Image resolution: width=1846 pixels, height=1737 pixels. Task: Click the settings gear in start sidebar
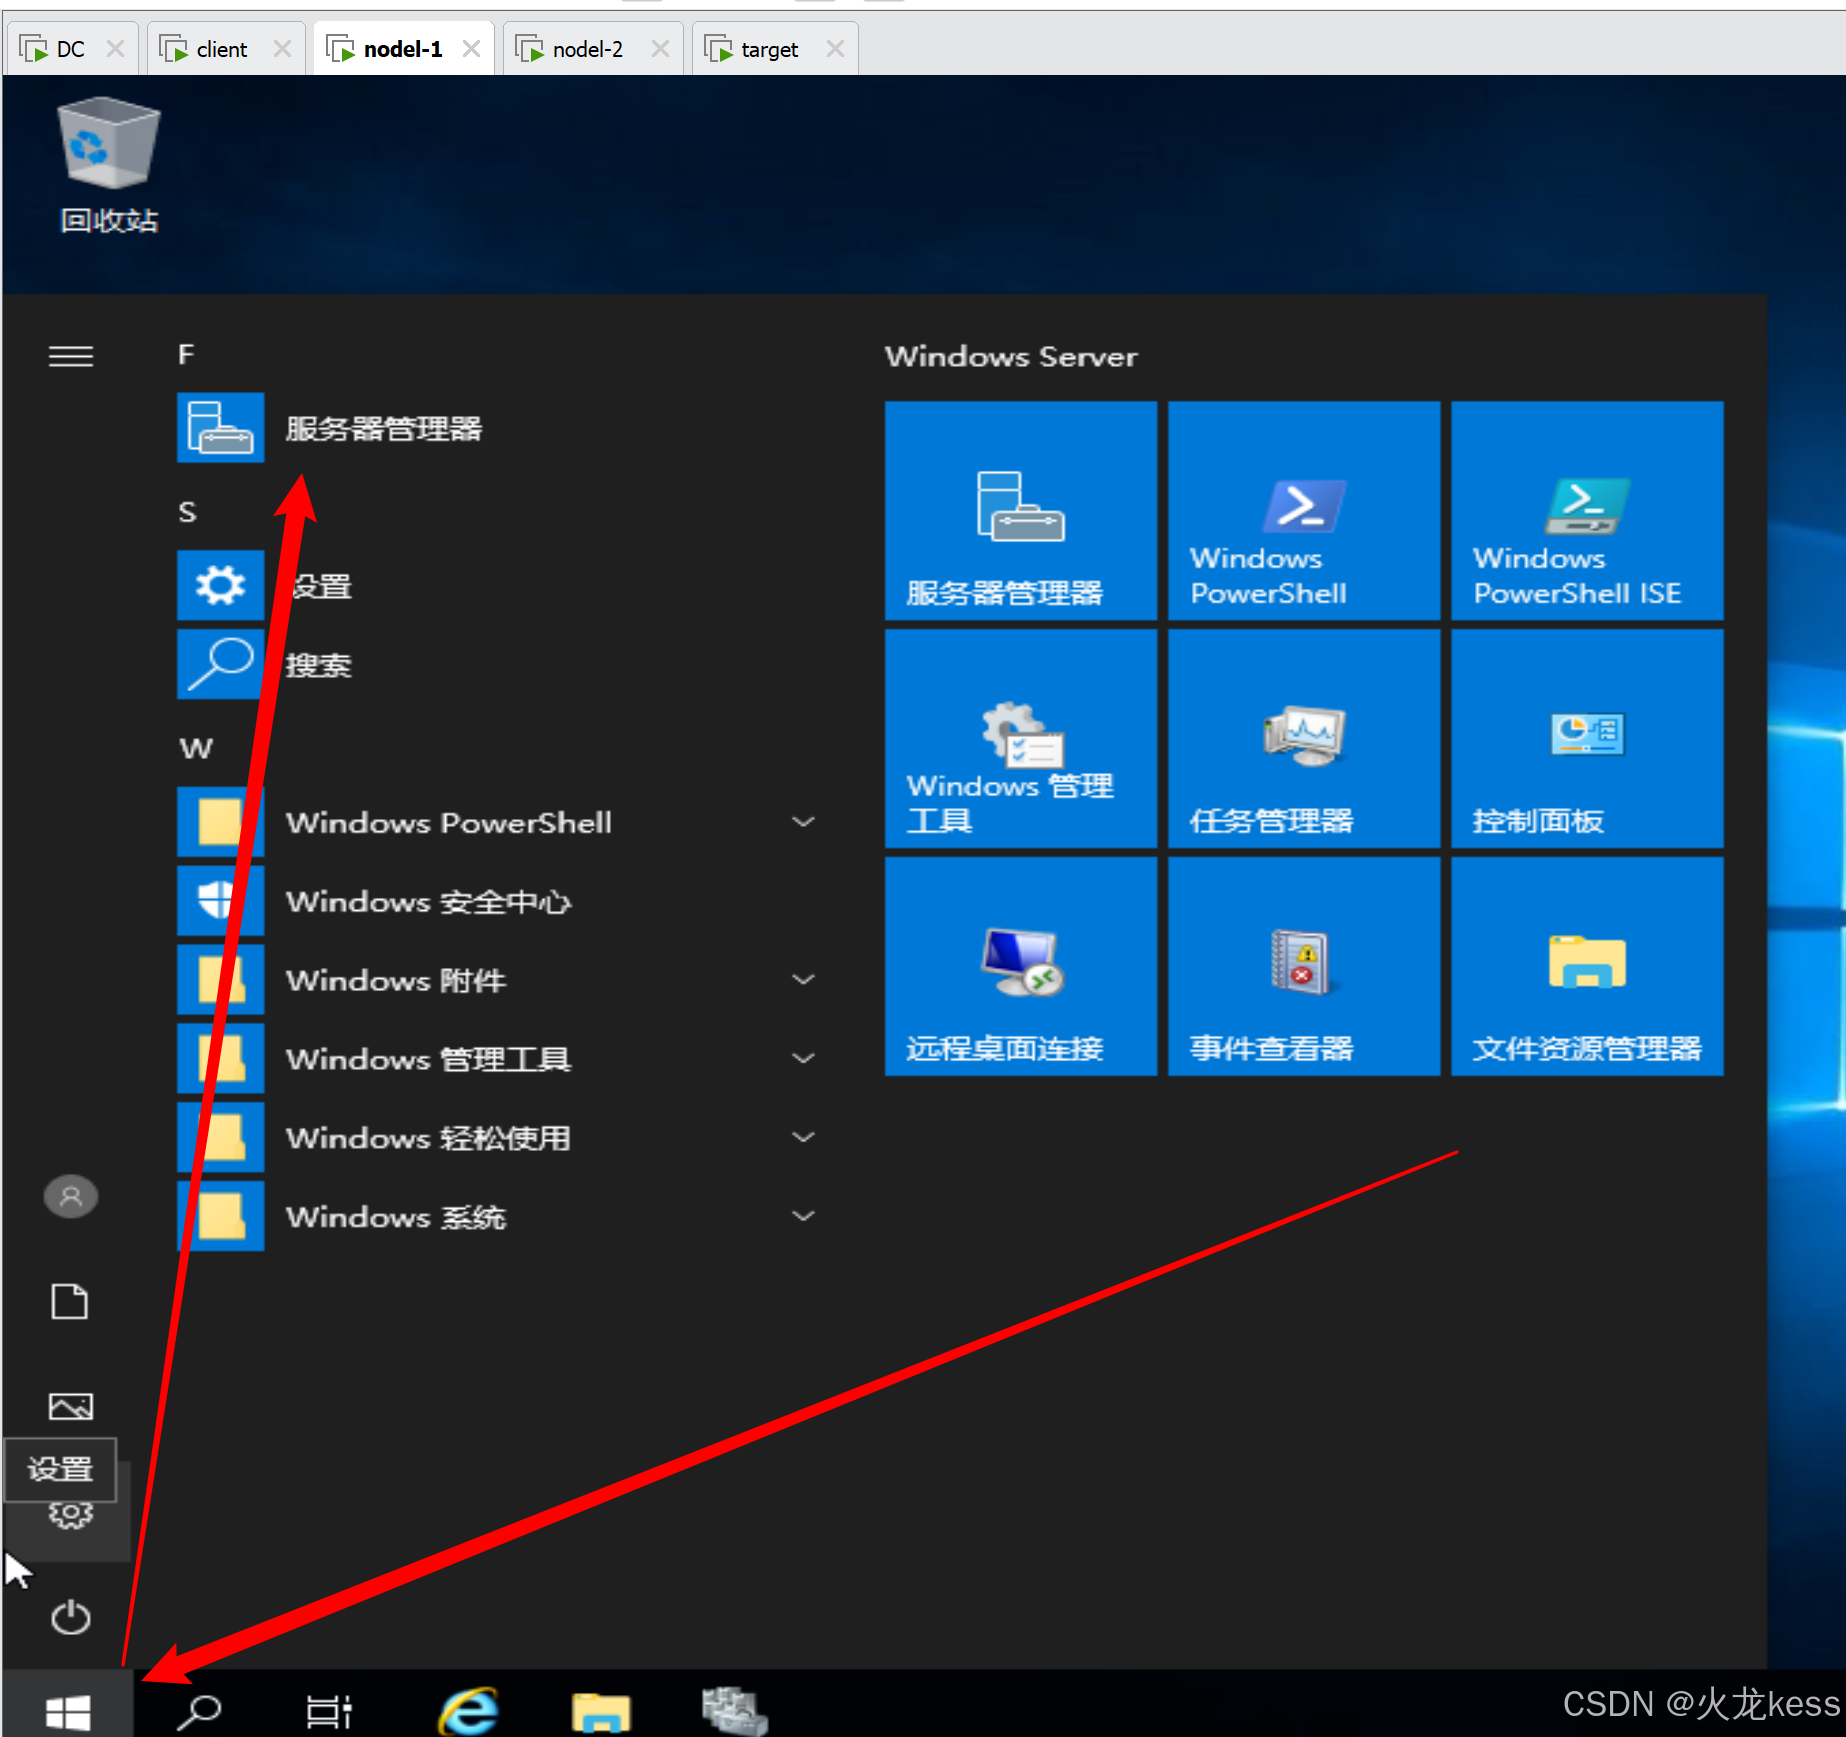click(70, 1514)
